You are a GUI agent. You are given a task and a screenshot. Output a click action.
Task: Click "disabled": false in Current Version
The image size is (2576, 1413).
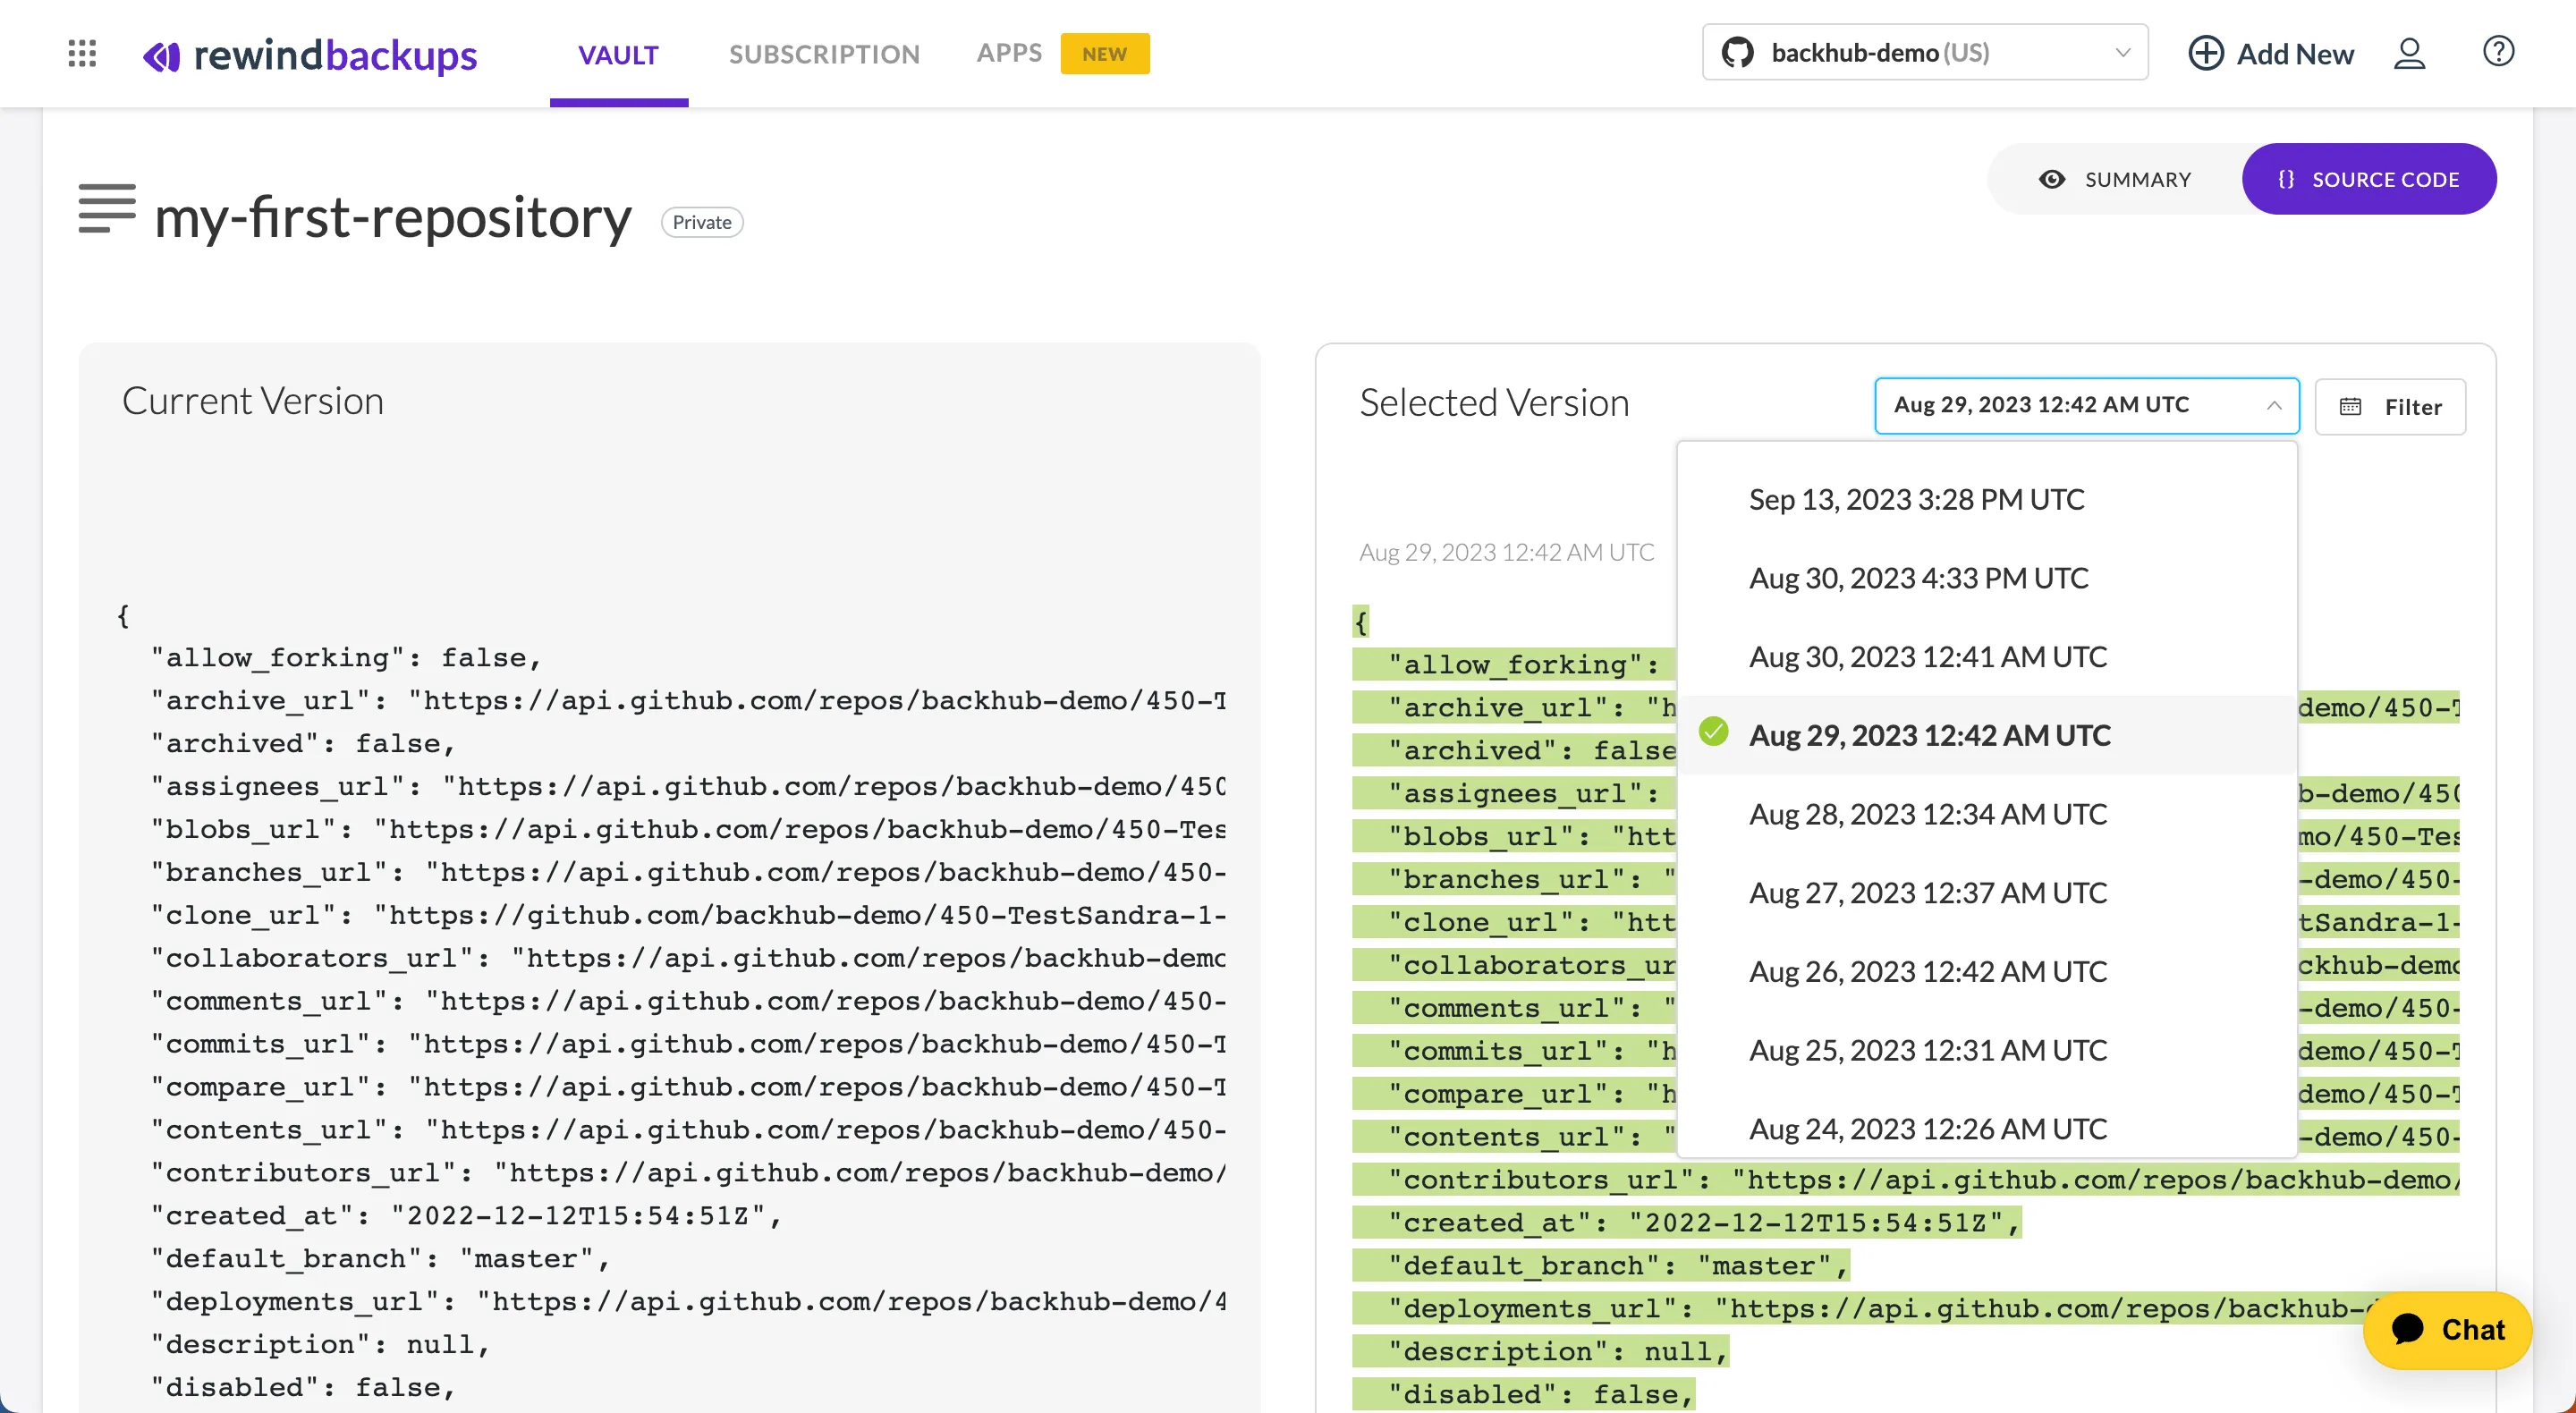[x=303, y=1388]
